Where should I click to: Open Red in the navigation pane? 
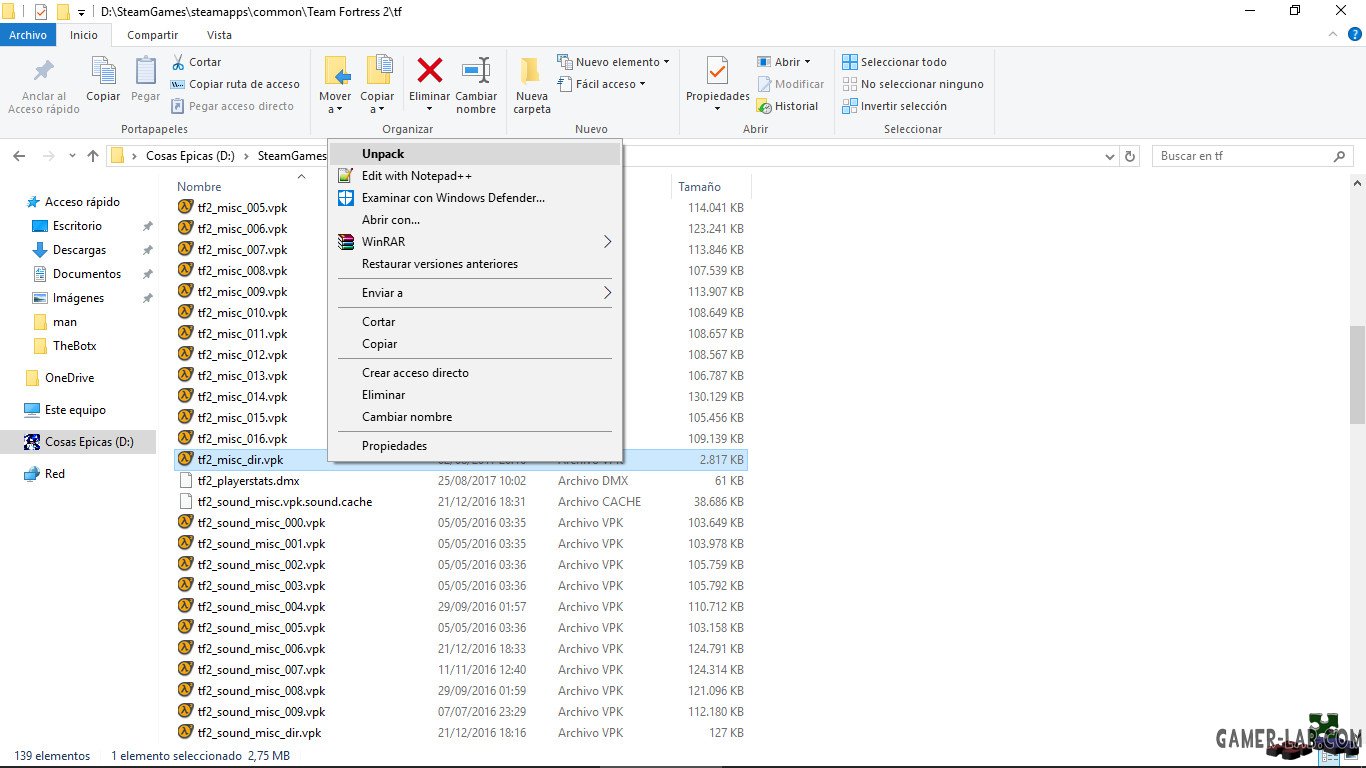(x=55, y=474)
